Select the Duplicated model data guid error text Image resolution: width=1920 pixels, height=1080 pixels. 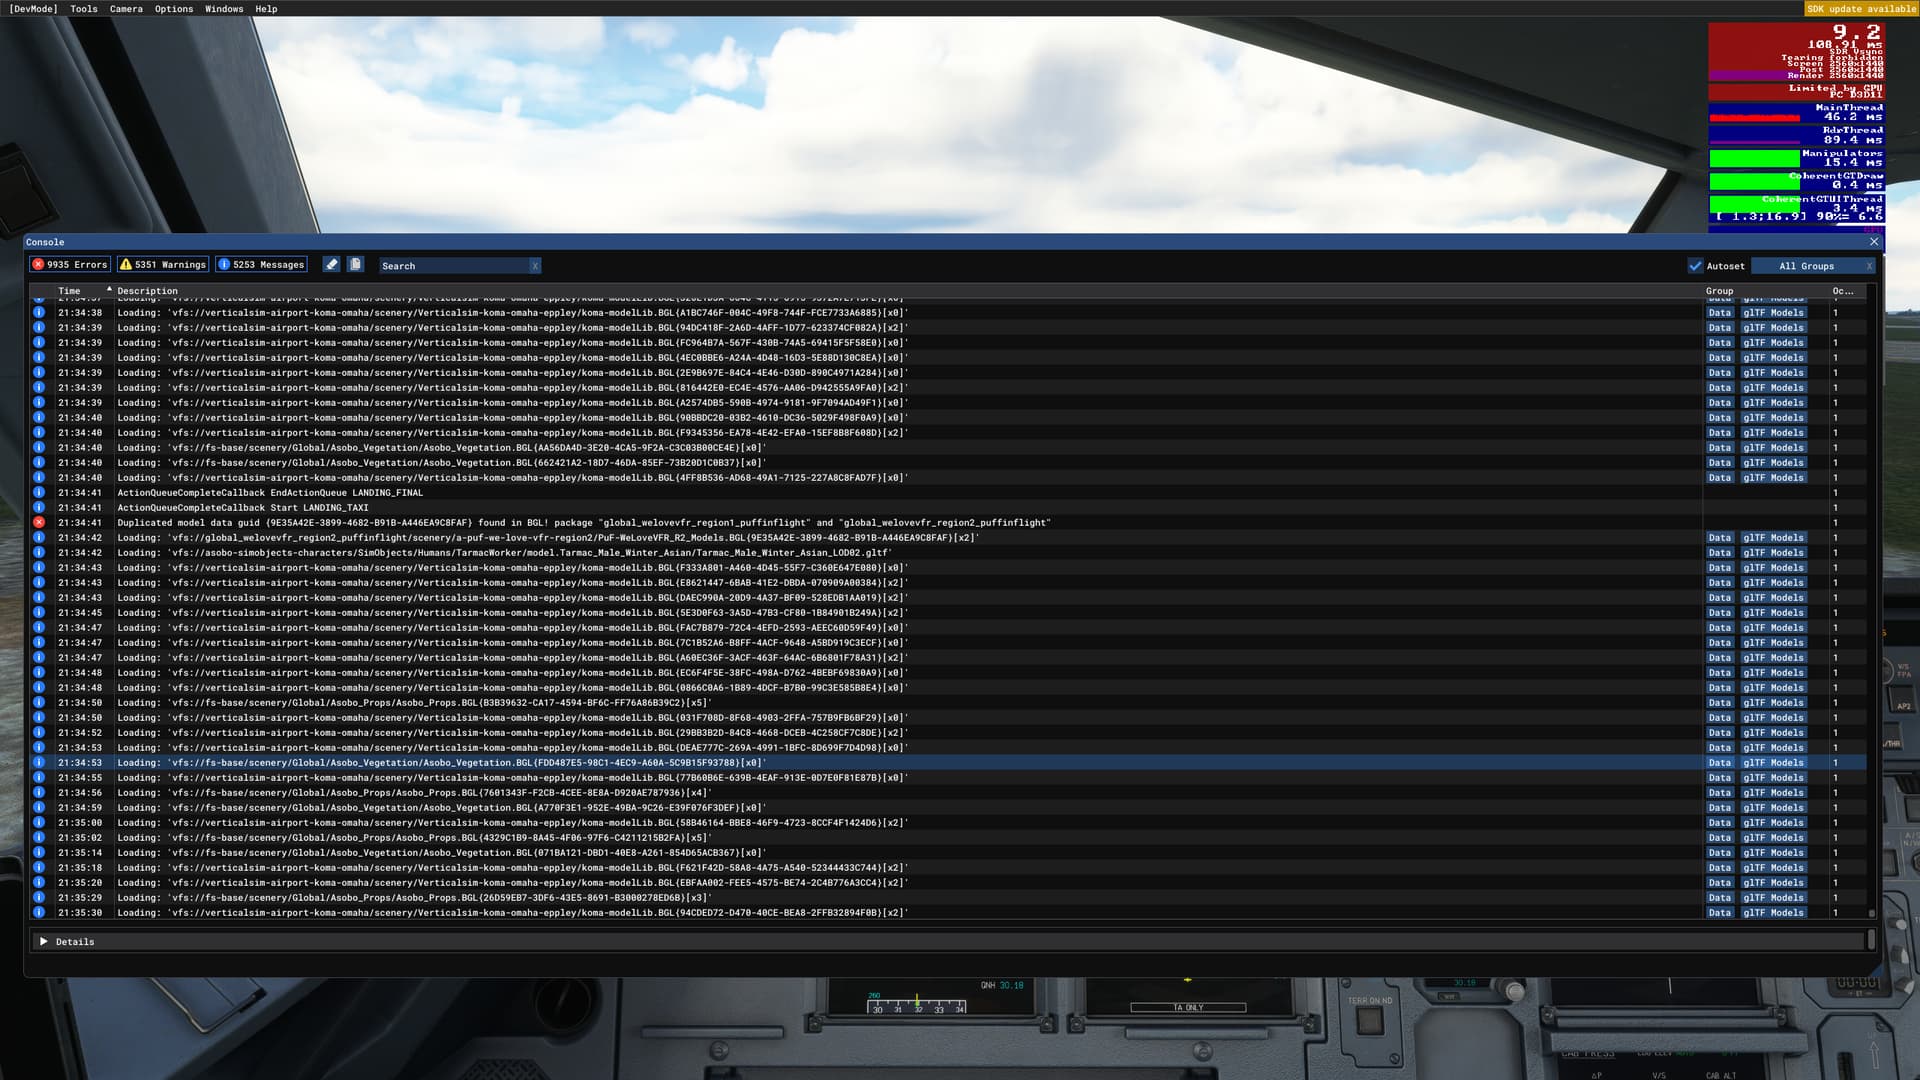point(584,523)
